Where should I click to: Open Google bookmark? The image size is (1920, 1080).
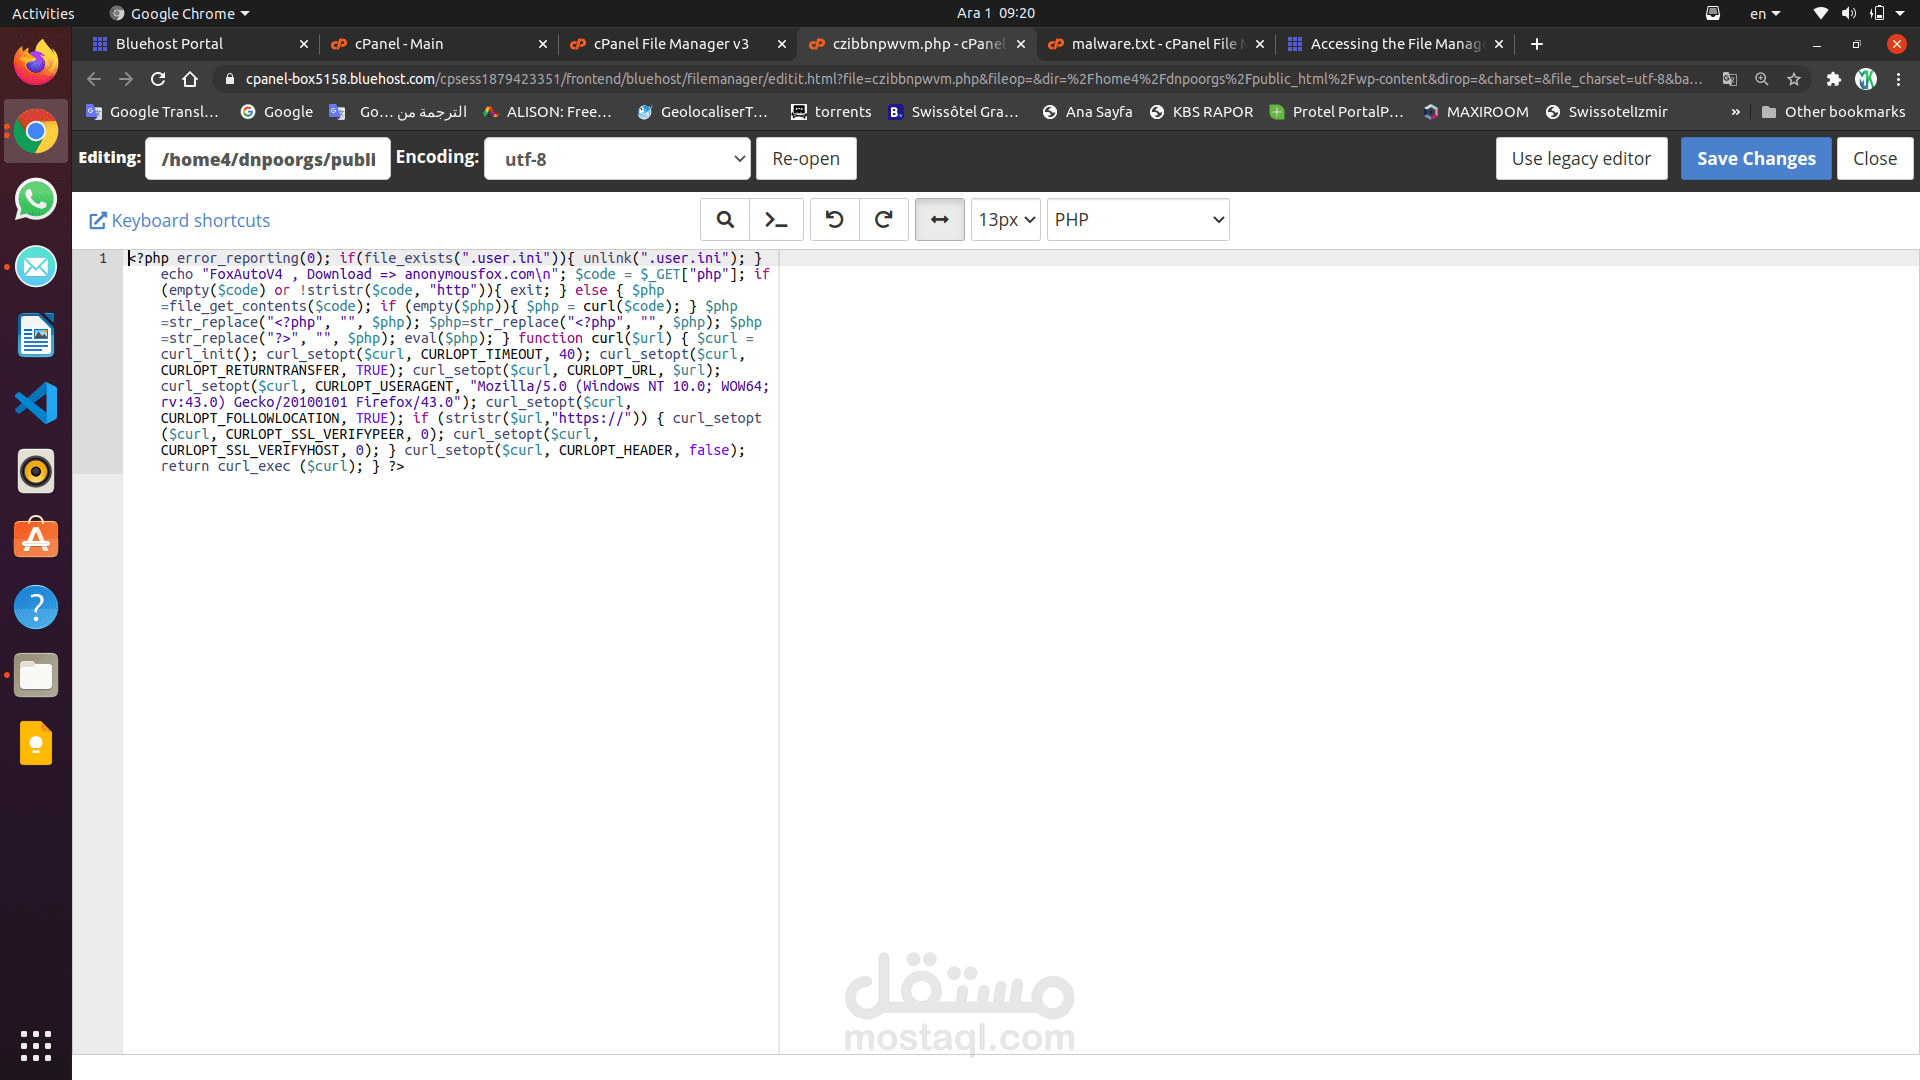(x=277, y=112)
